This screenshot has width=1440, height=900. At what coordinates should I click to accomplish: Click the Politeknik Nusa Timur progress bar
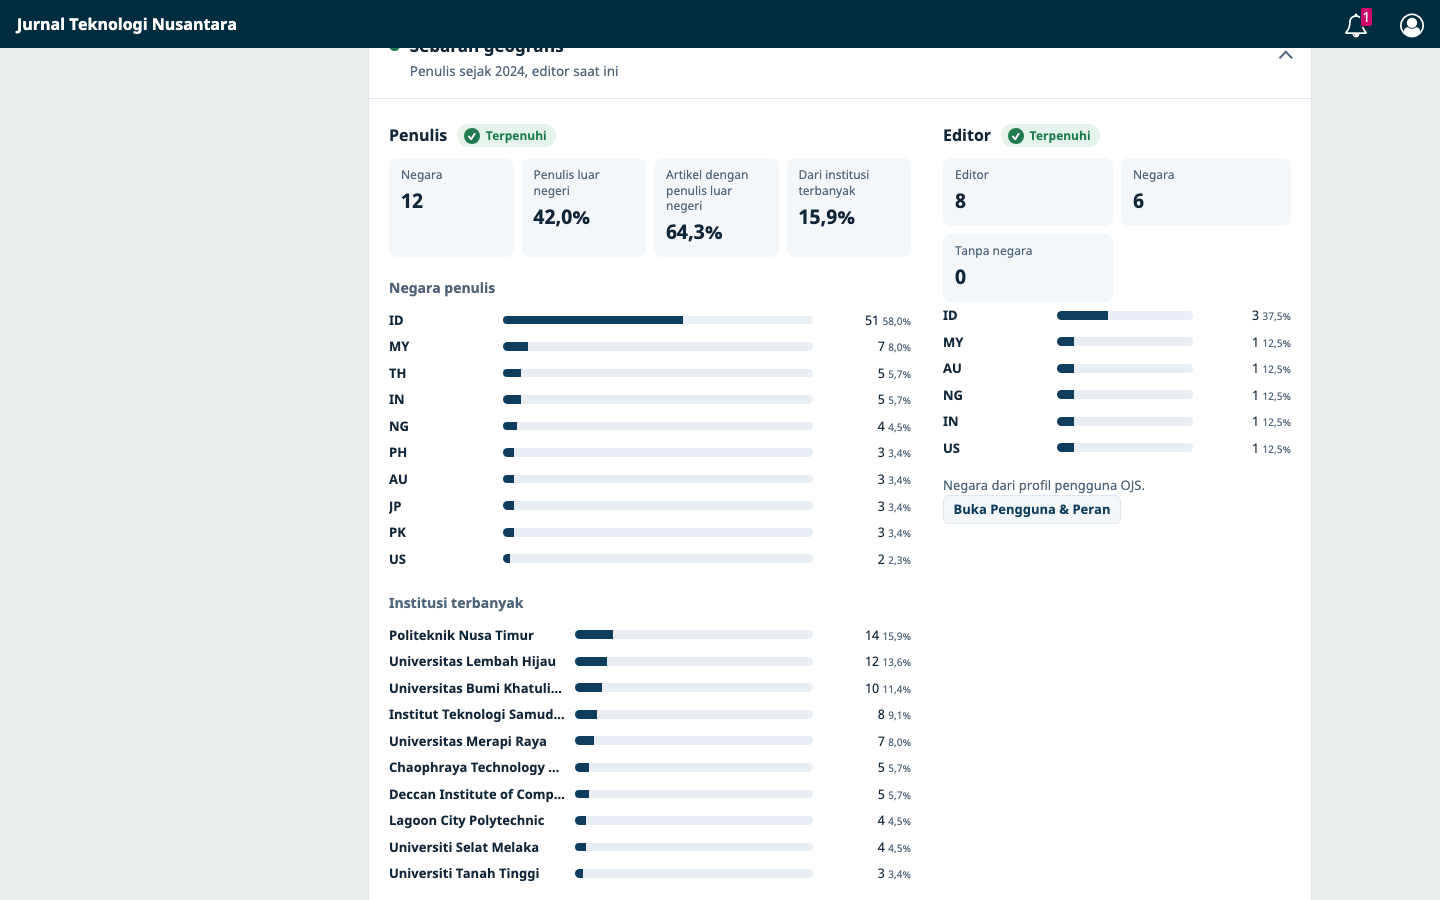tap(694, 635)
